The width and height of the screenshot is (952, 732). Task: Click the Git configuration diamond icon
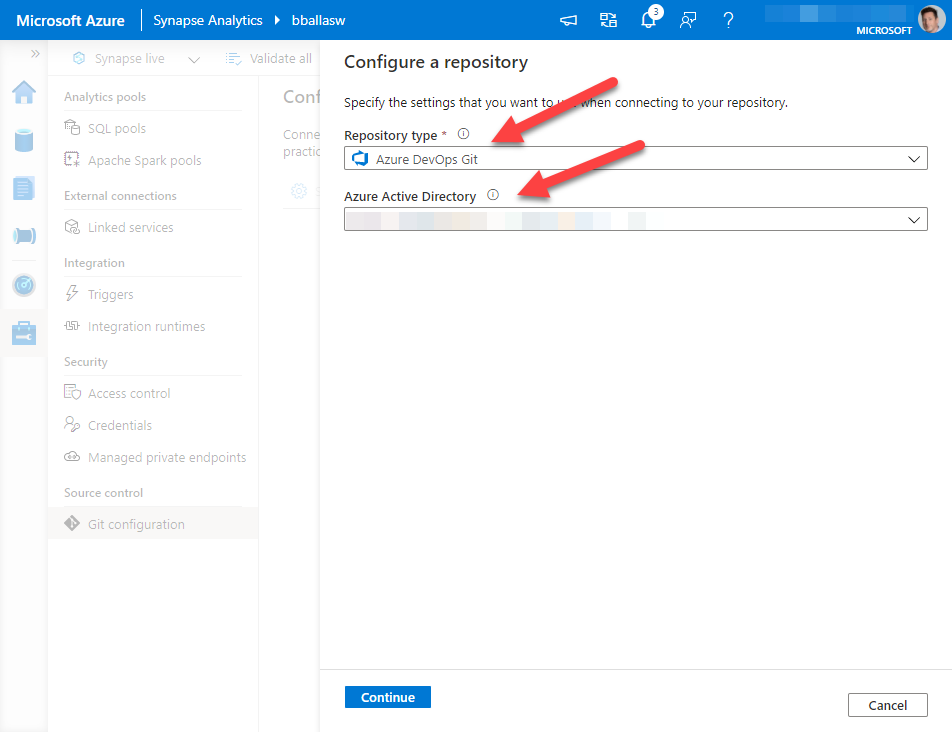pos(72,523)
